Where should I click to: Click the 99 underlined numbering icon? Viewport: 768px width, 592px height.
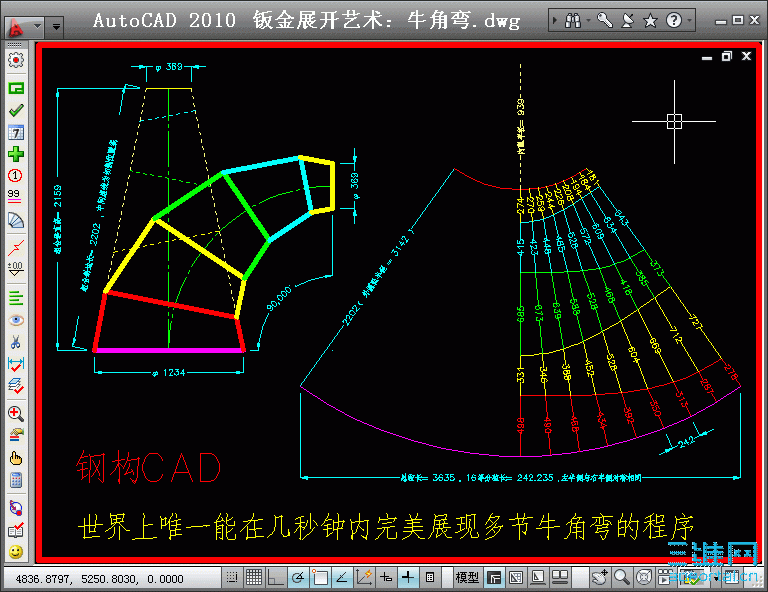(16, 196)
